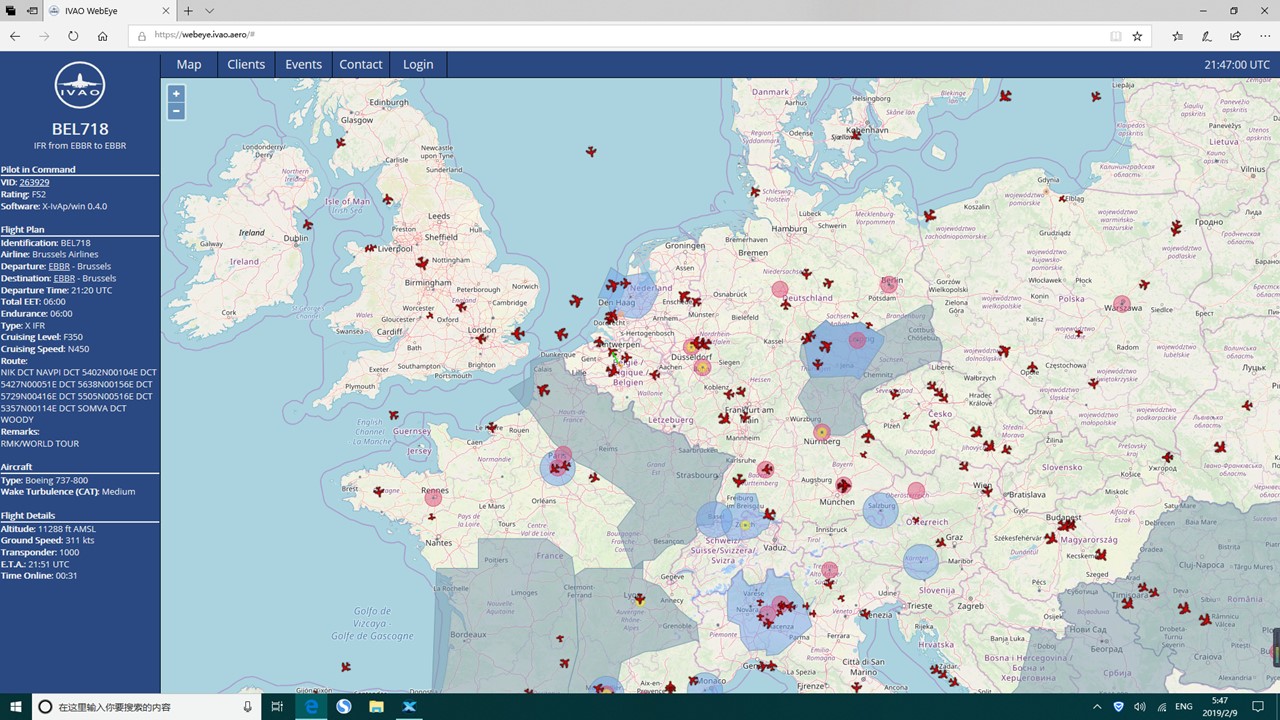This screenshot has width=1280, height=720.
Task: Open pilot VID 263929 link
Action: (34, 182)
